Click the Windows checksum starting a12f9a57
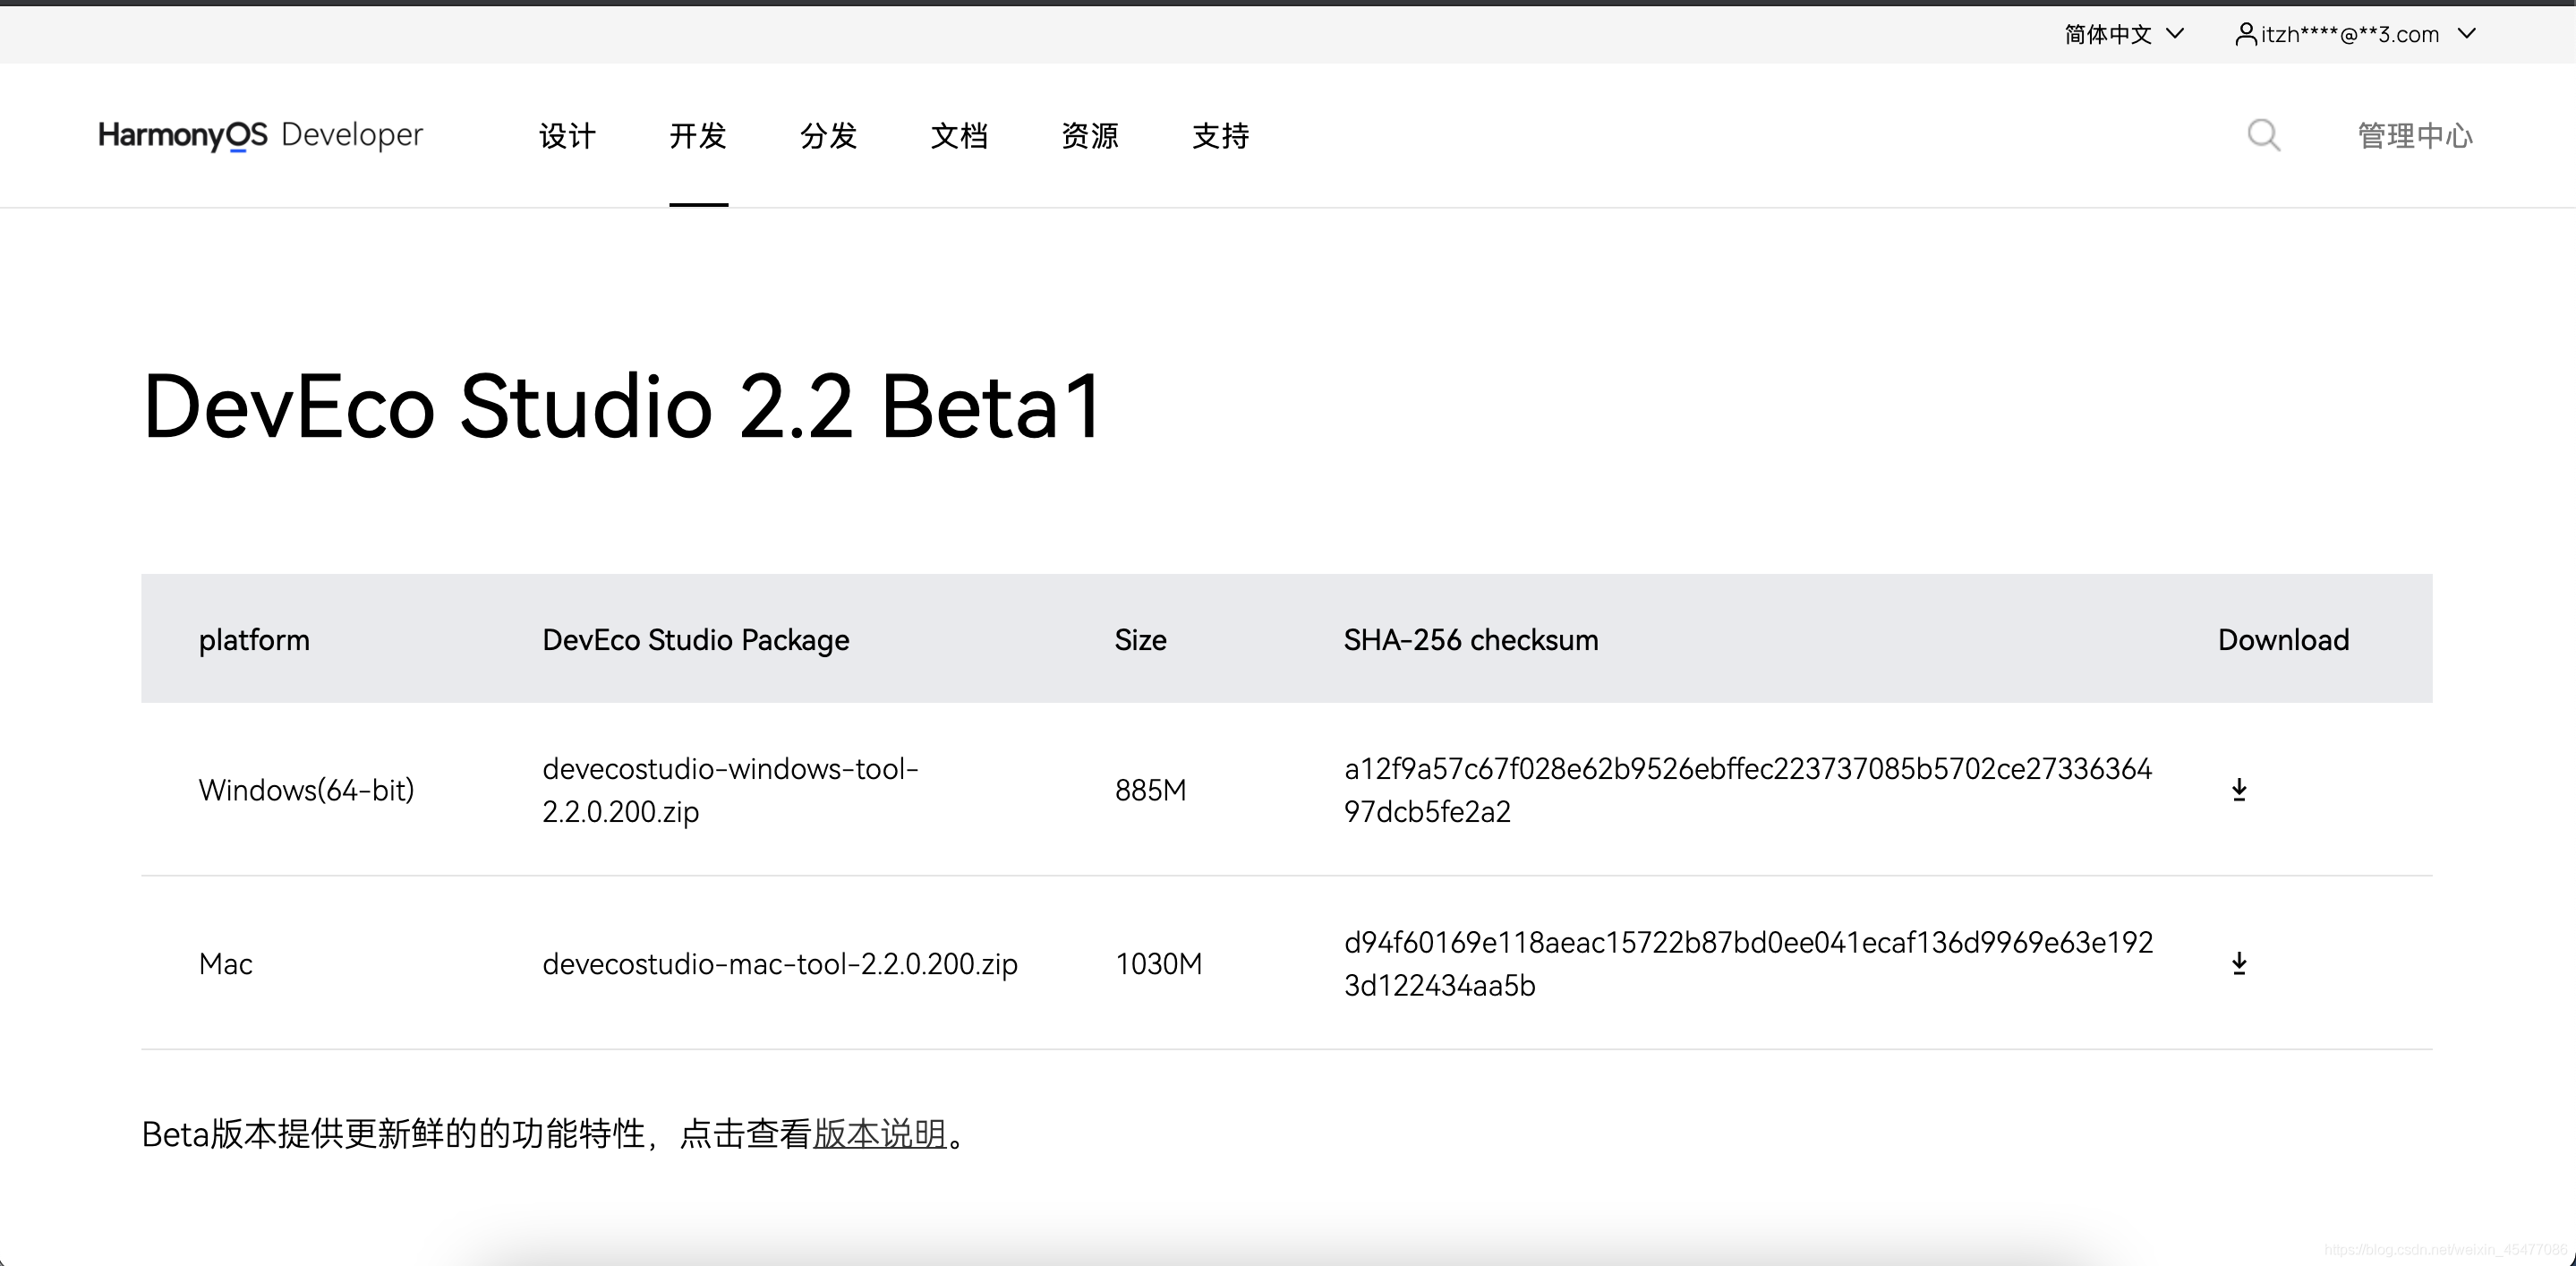 1748,790
